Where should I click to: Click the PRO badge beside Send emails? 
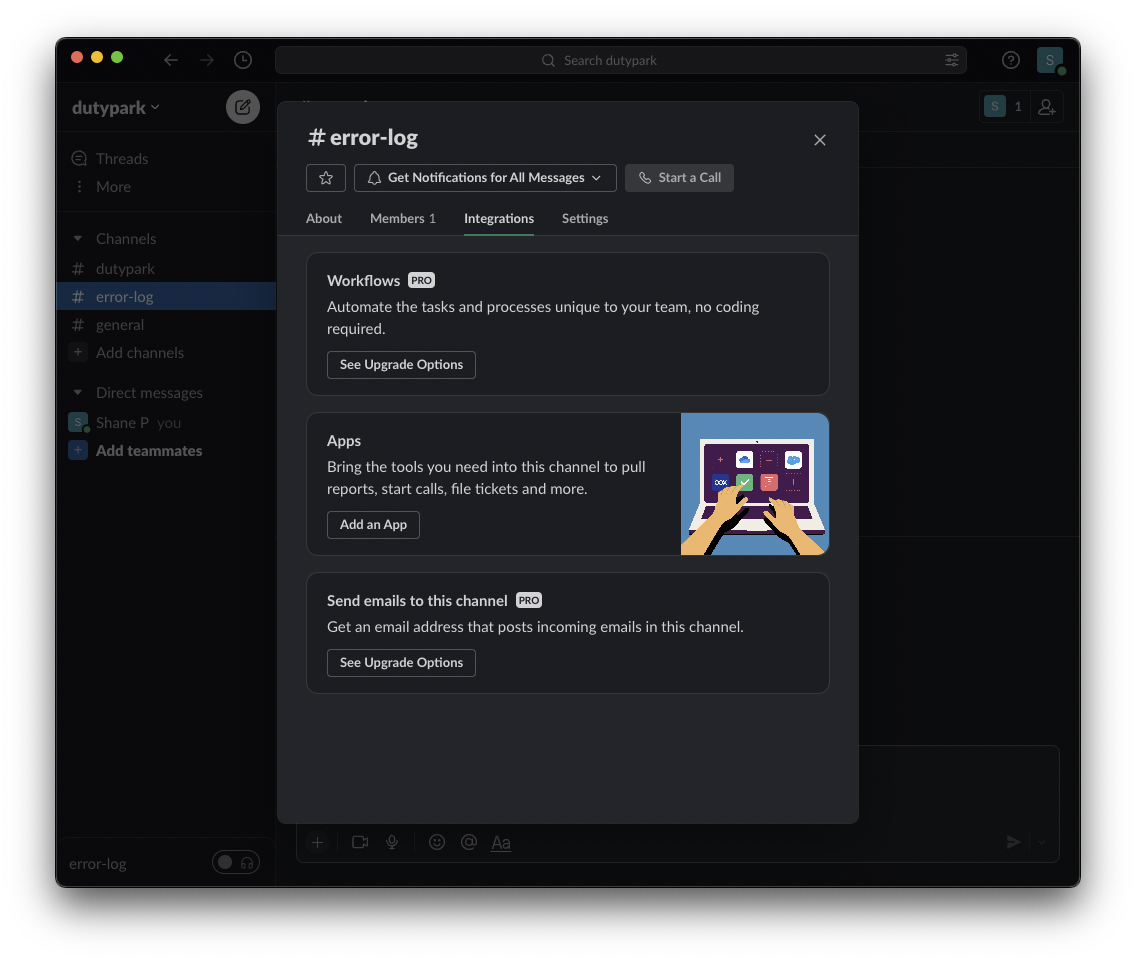[x=528, y=600]
